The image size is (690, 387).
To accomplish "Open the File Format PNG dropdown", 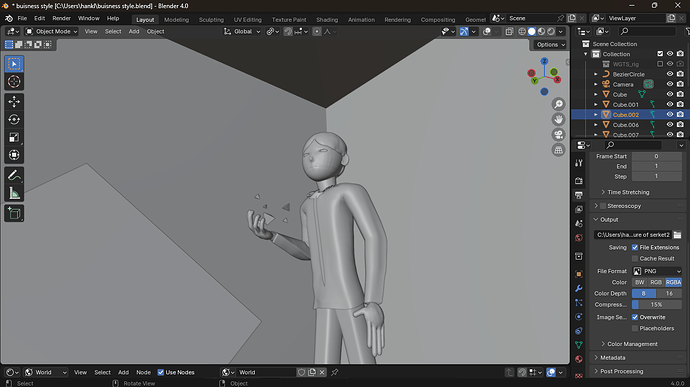I will coord(657,271).
